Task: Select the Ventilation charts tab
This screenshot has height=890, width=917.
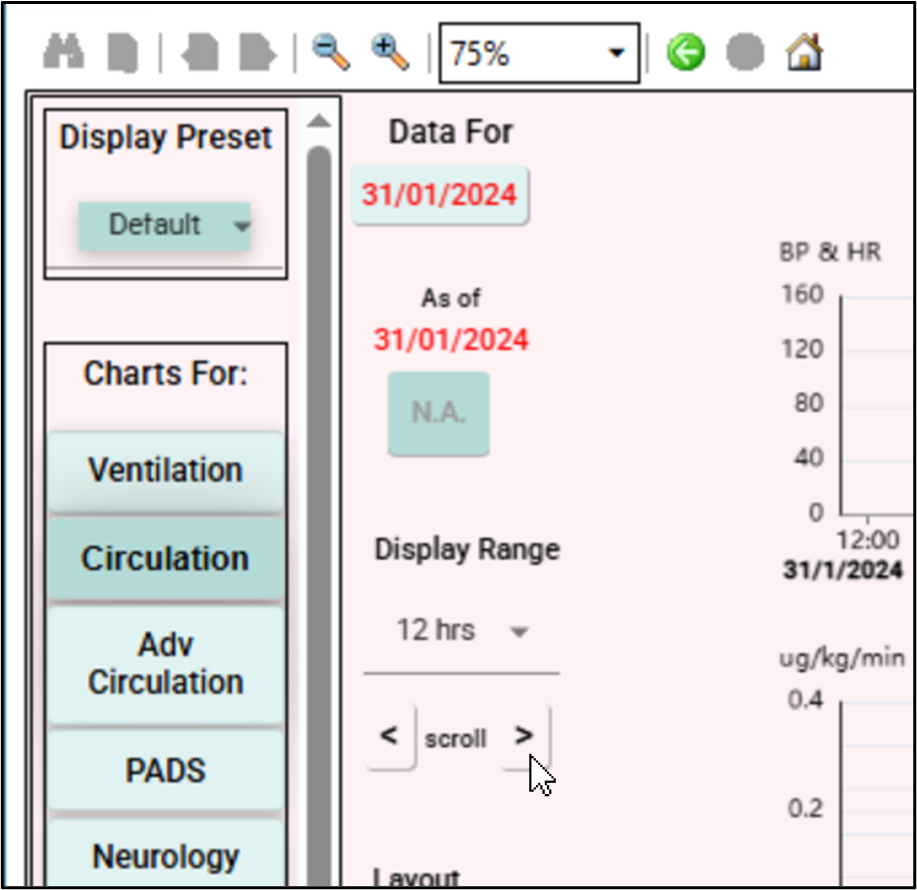Action: [x=165, y=470]
